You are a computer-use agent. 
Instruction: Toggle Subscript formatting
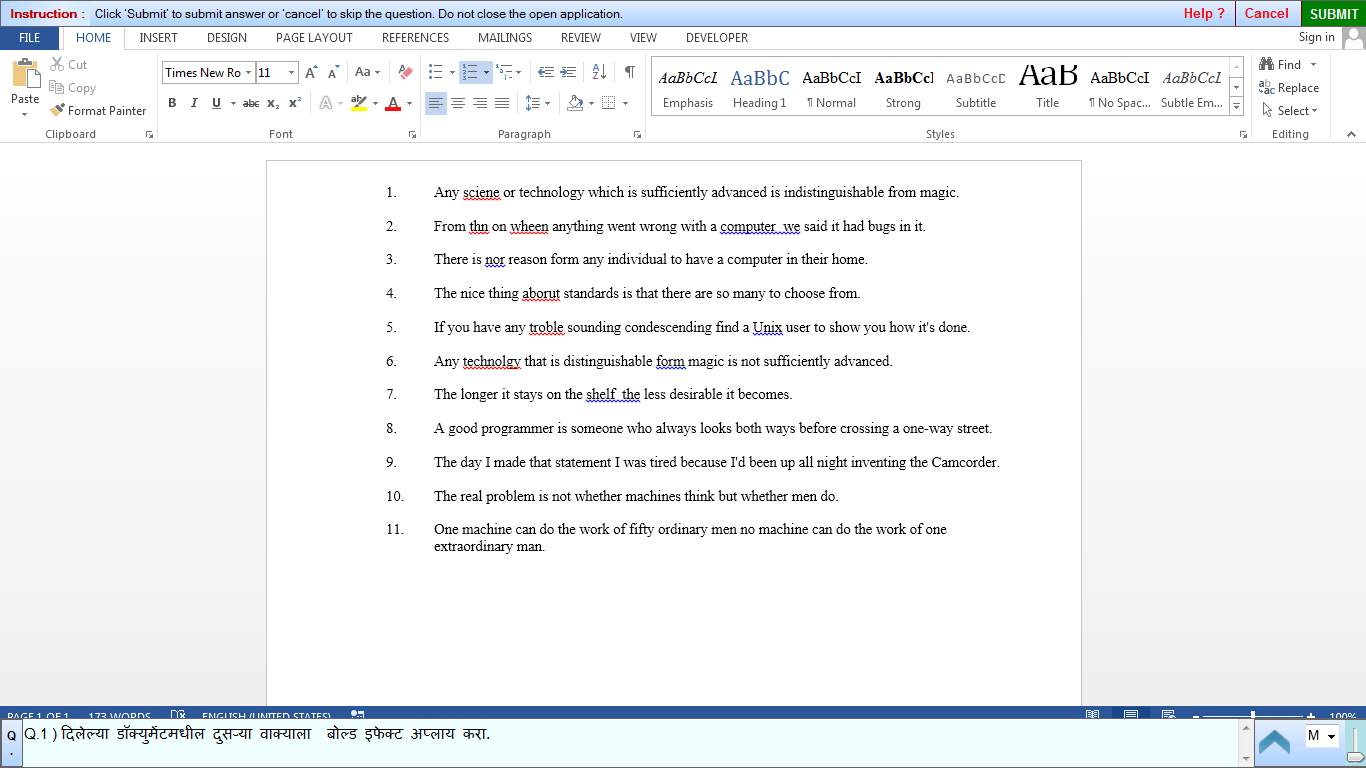click(x=273, y=103)
